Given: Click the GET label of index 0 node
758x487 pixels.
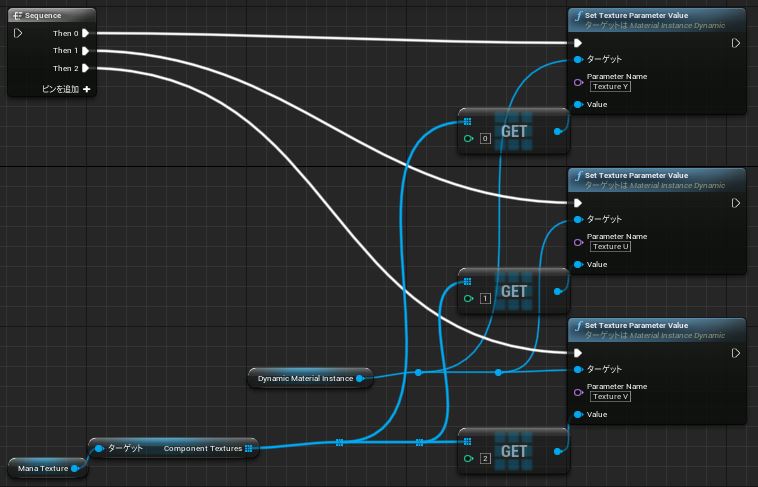Looking at the screenshot, I should click(514, 132).
